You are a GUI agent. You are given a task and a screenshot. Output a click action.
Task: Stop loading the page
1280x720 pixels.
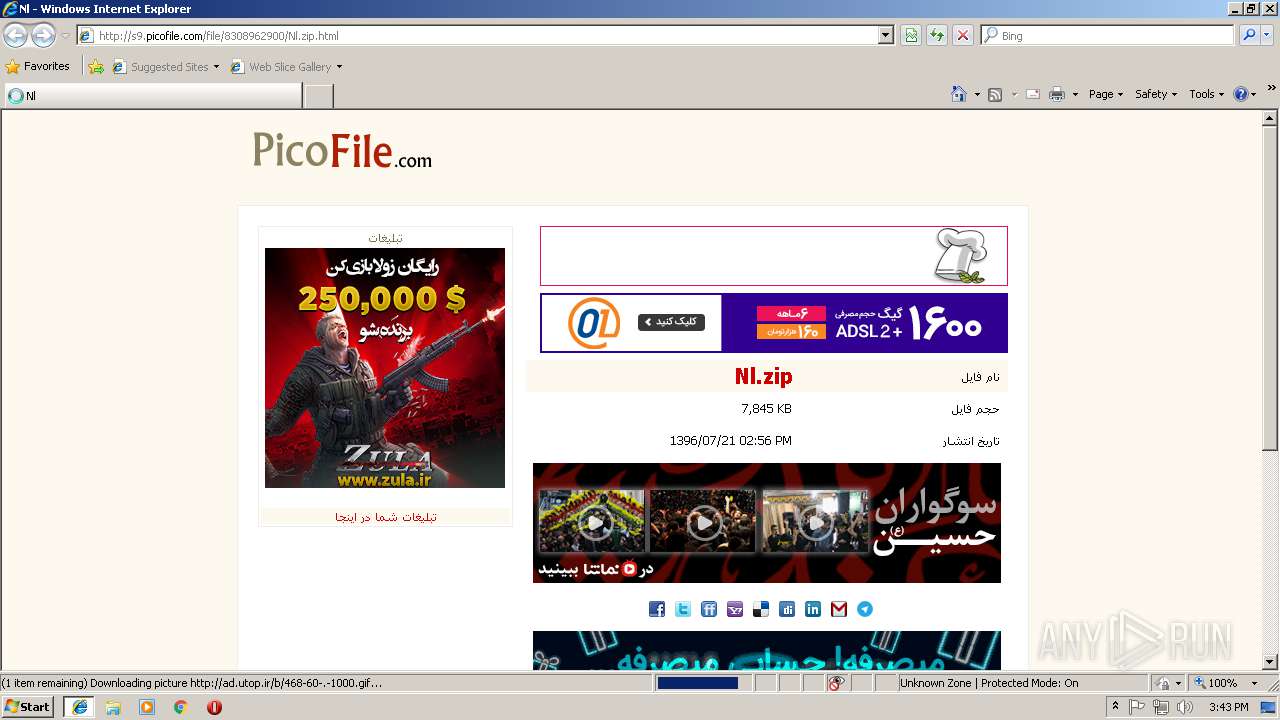coord(963,35)
